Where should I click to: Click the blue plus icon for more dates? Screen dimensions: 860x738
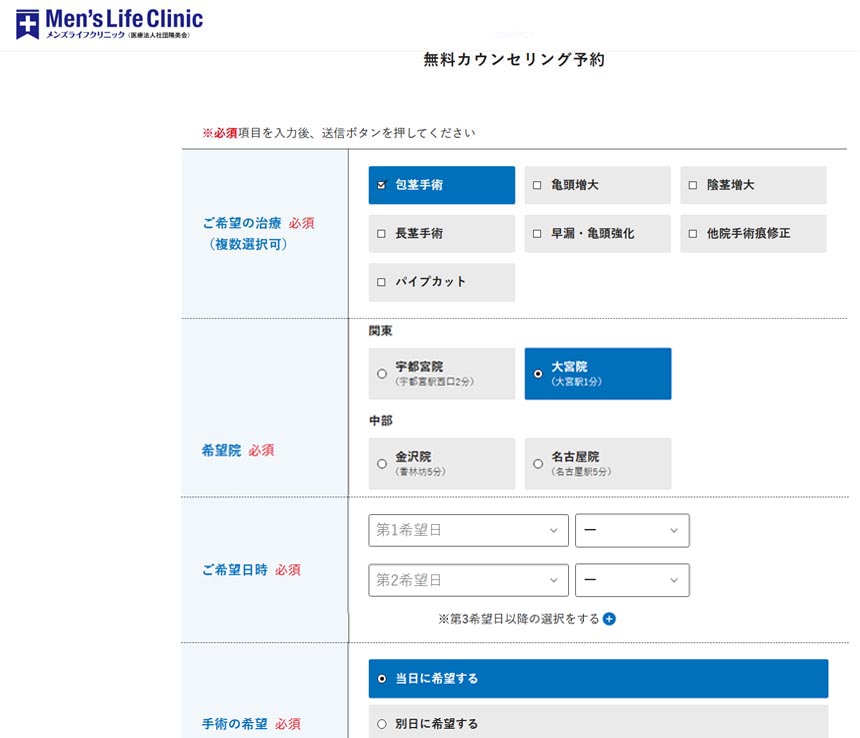tap(609, 619)
